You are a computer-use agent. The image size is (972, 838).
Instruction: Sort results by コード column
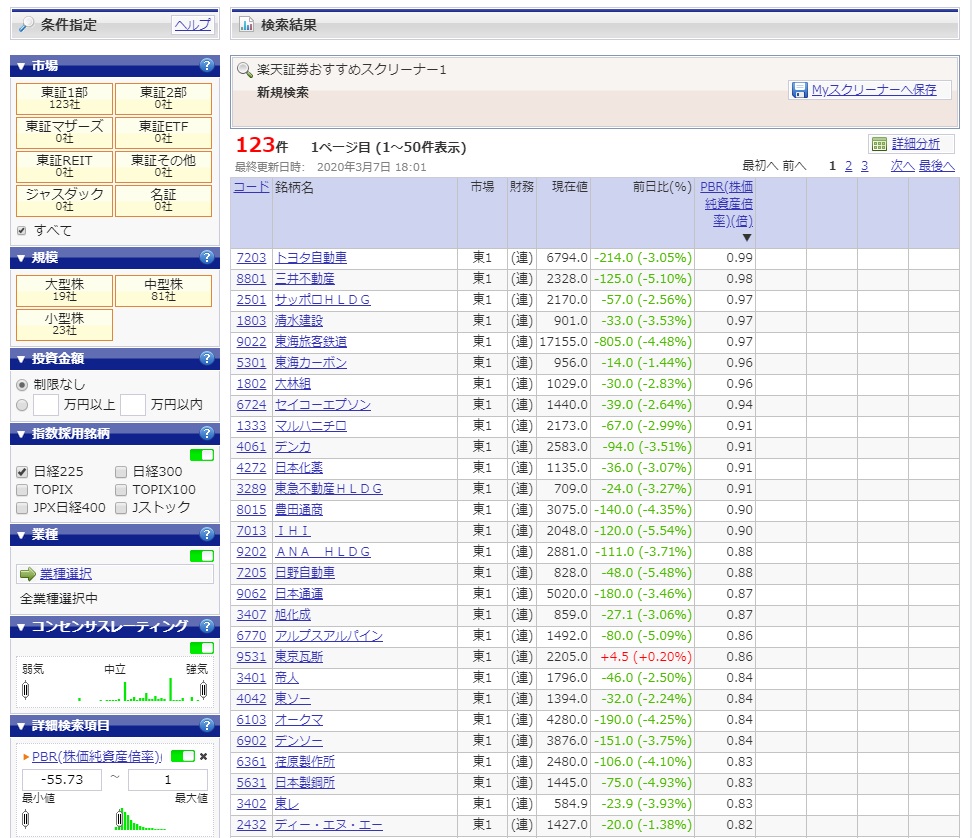point(250,187)
